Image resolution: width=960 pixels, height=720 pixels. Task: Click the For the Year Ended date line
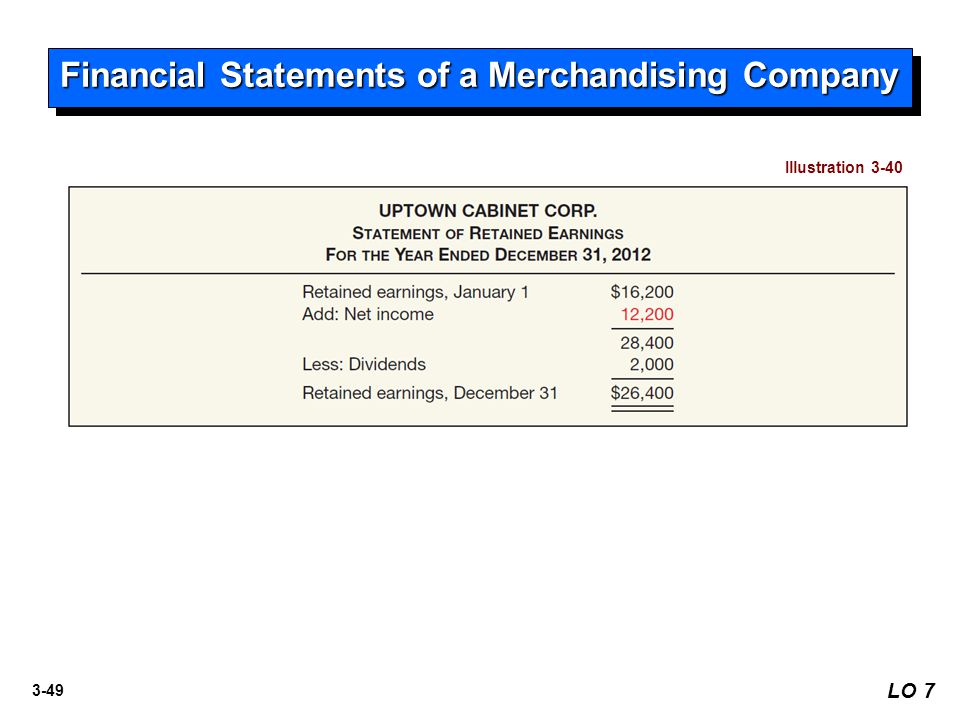click(x=488, y=255)
